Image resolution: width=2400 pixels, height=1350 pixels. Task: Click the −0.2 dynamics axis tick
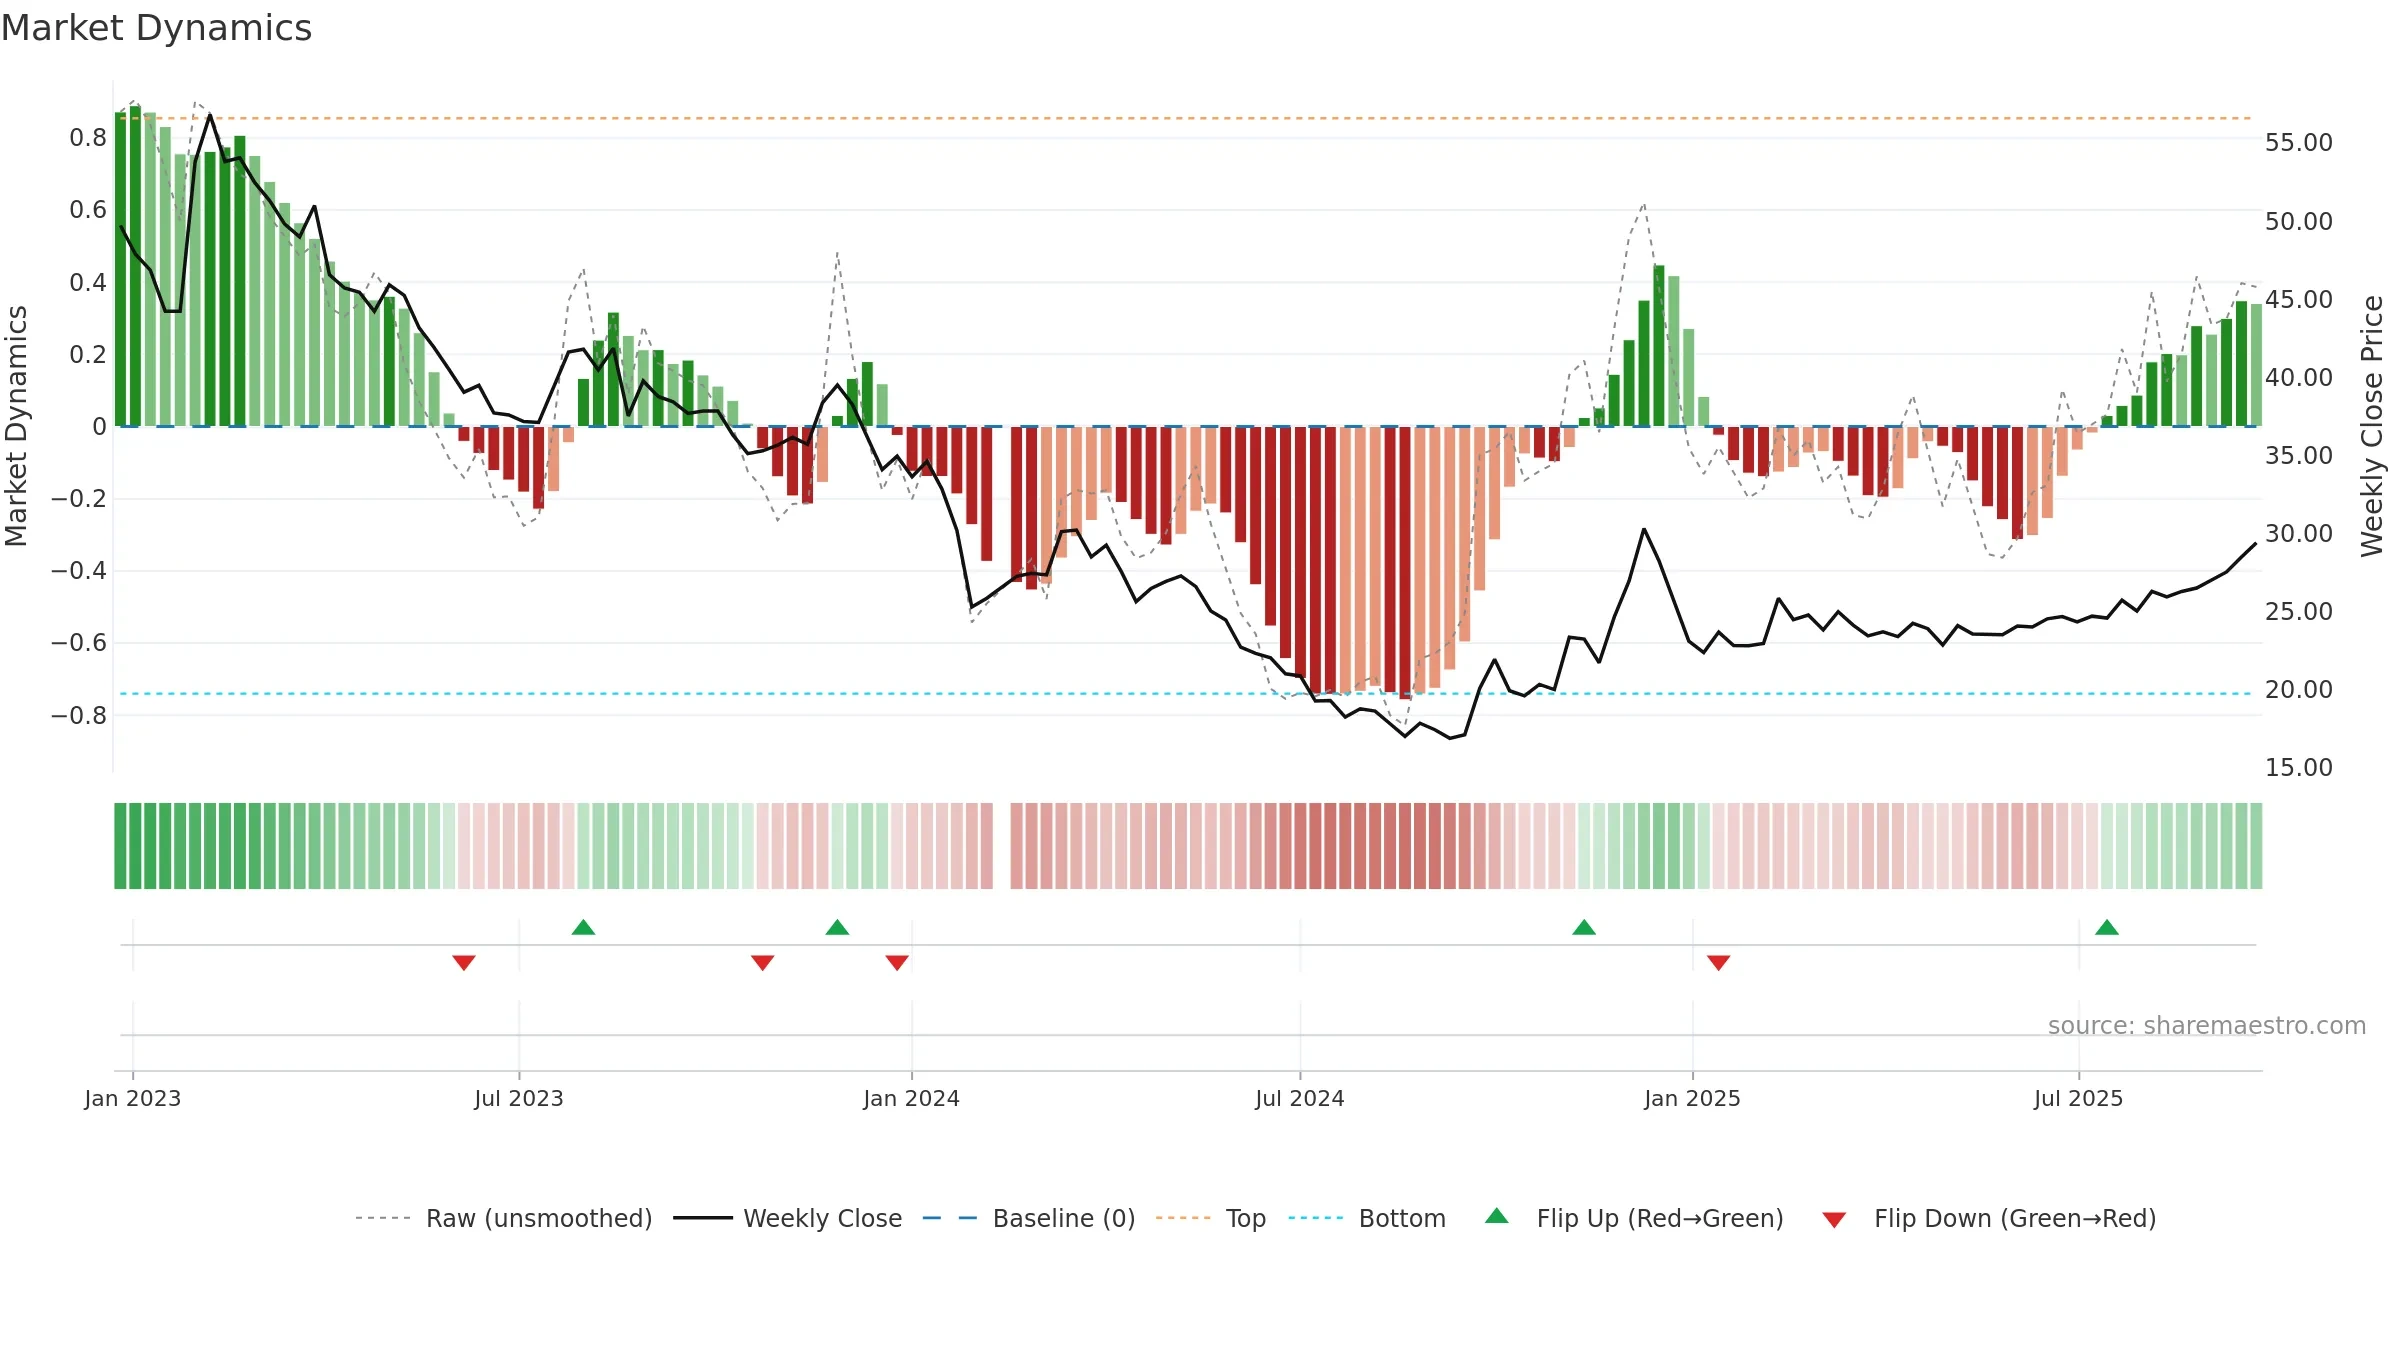[79, 498]
